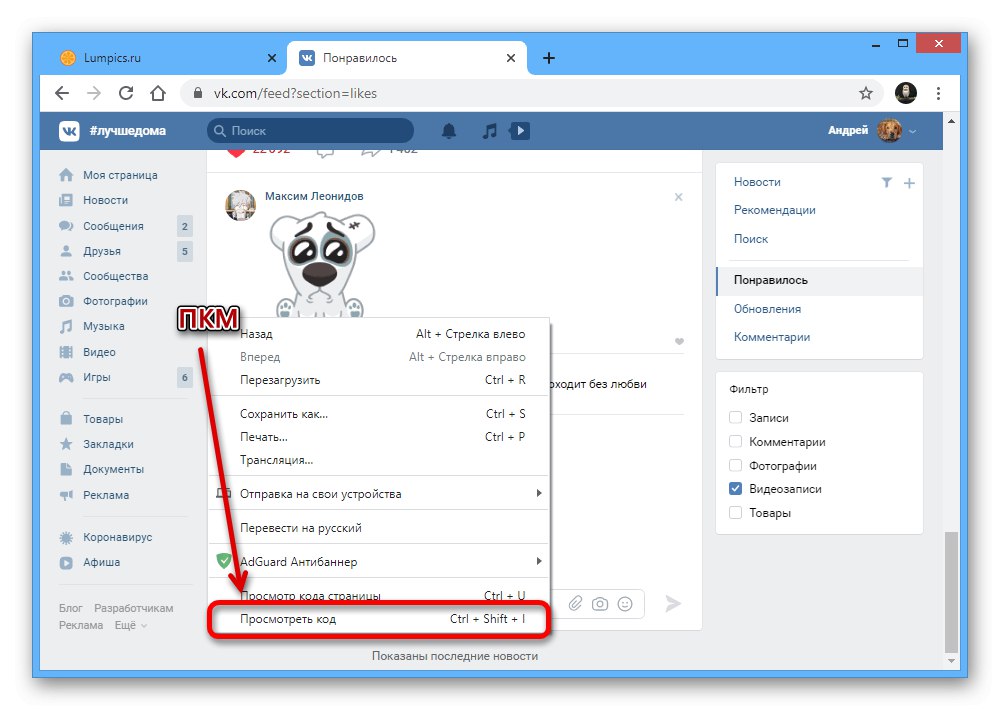Viewport: 1000px width, 710px height.
Task: Check the Записи filter checkbox
Action: click(x=735, y=417)
